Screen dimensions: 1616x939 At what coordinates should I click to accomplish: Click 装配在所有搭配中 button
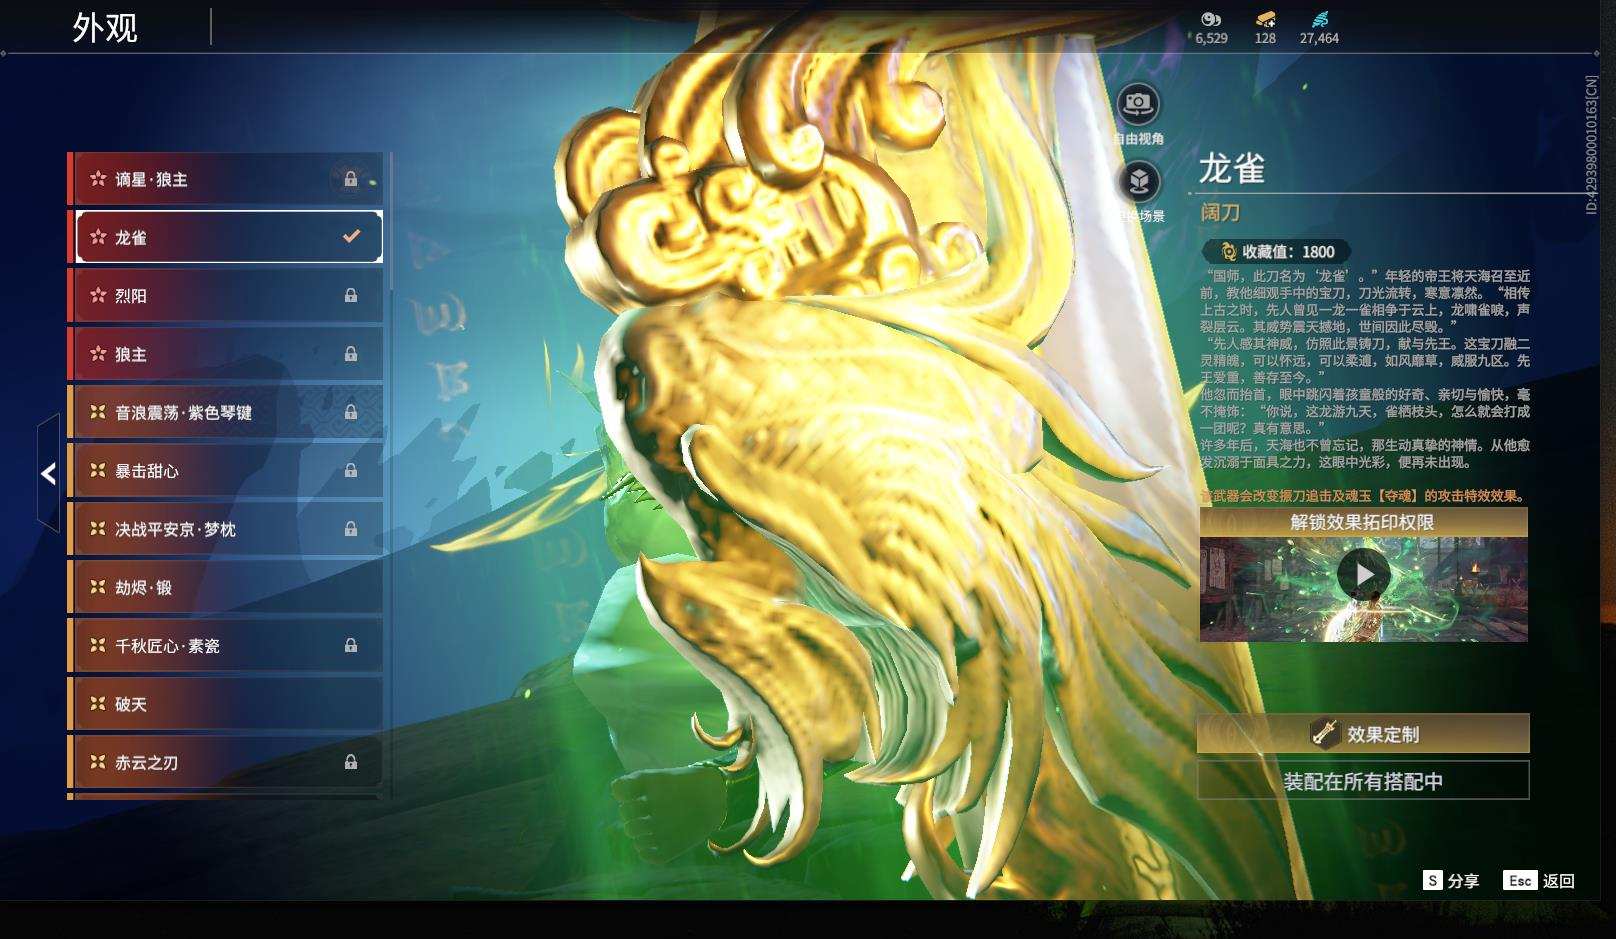click(1363, 781)
